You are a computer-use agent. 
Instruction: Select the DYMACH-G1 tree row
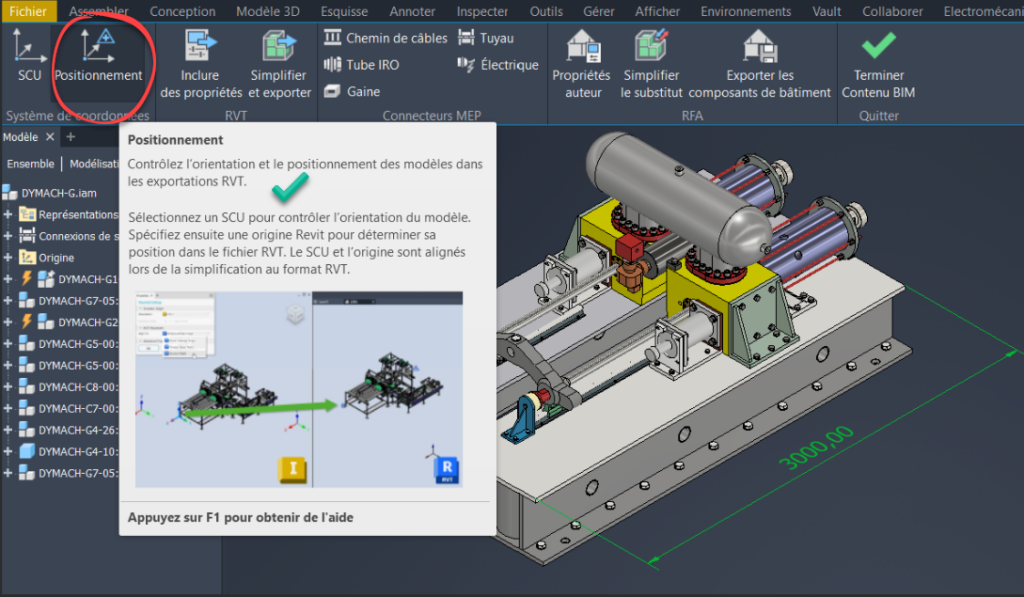tap(69, 279)
